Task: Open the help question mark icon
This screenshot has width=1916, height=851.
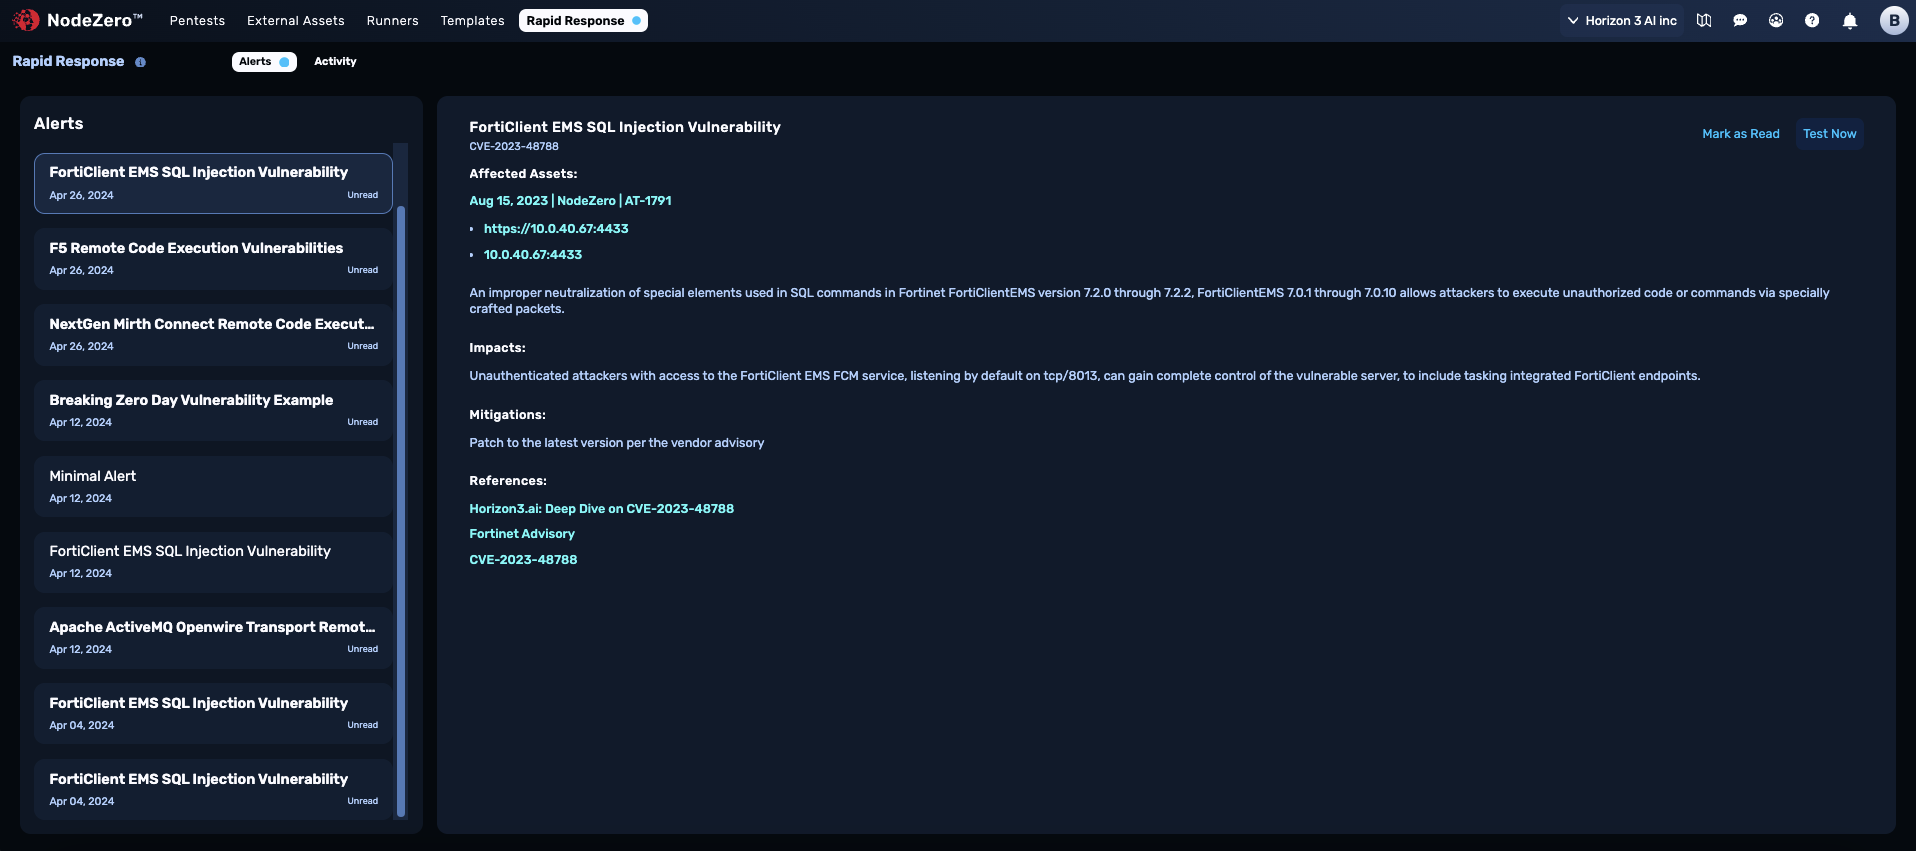Action: [1812, 20]
